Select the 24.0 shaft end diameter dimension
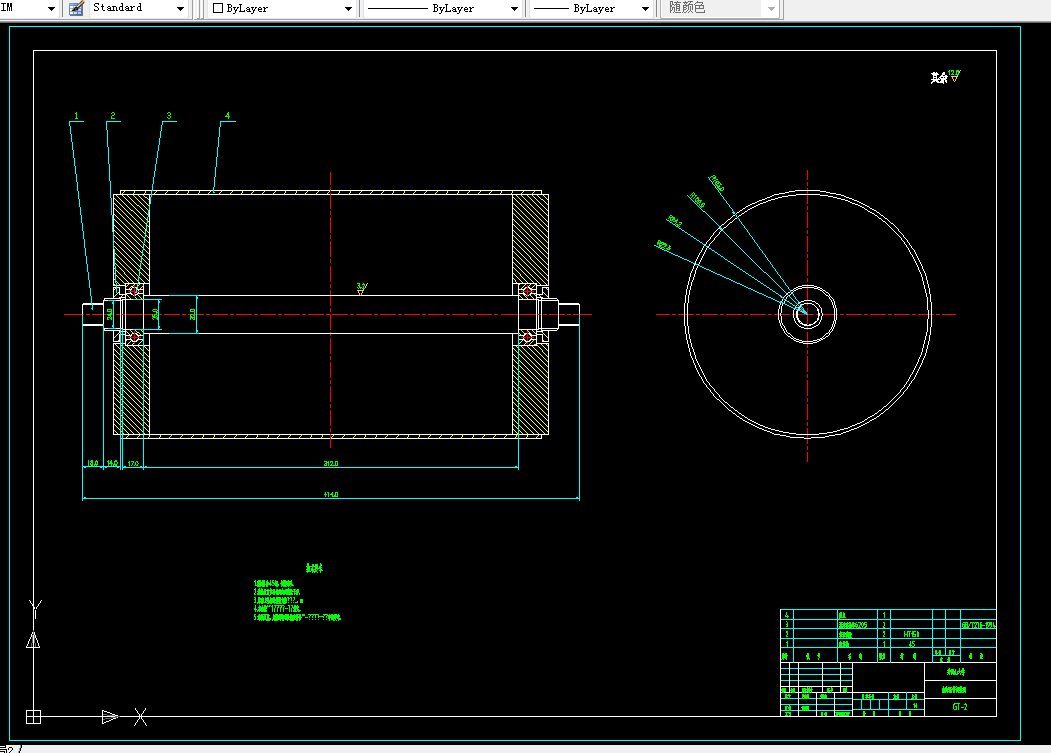1051x753 pixels. pos(109,314)
